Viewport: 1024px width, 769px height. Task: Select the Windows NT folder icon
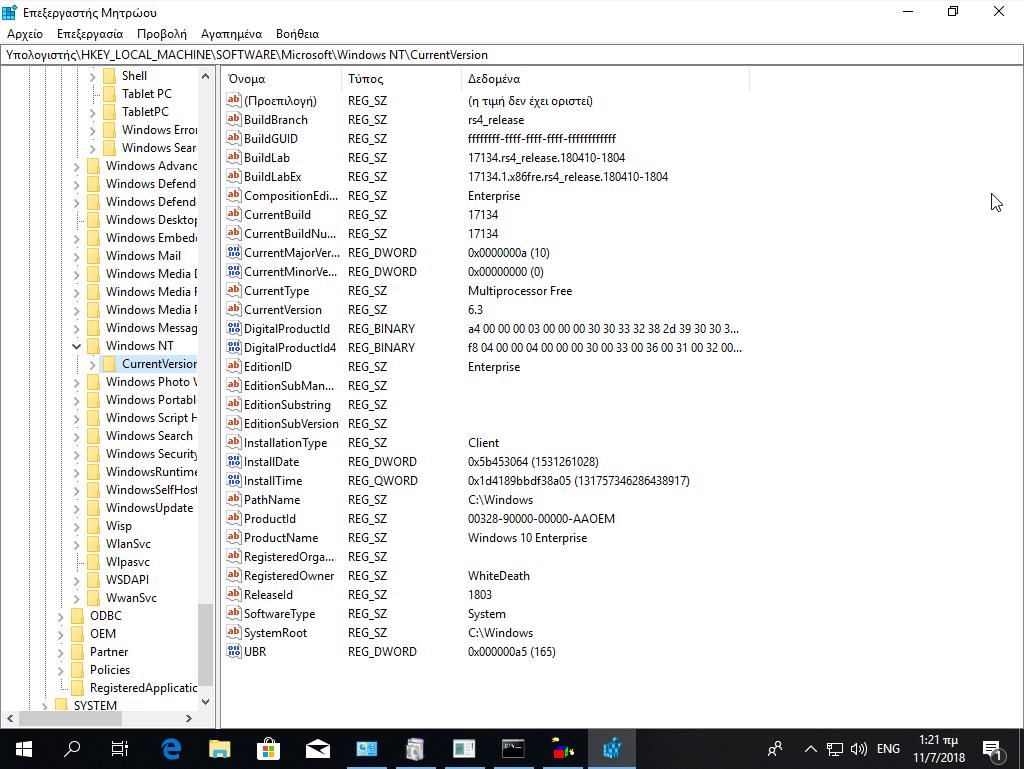[94, 346]
